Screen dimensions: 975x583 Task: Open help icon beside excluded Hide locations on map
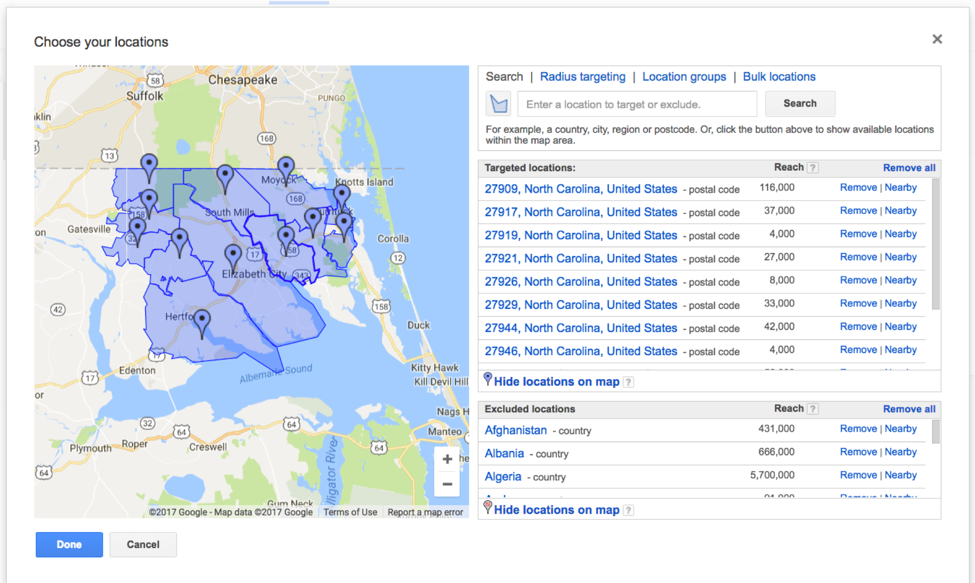(x=629, y=510)
